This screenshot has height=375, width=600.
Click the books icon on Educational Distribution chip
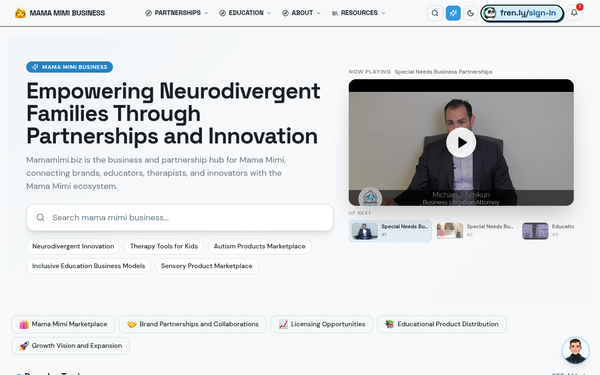(x=390, y=324)
